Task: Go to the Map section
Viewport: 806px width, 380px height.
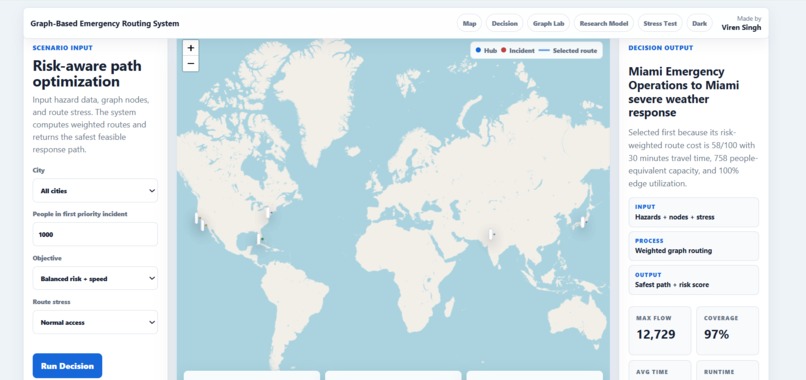Action: (x=469, y=24)
